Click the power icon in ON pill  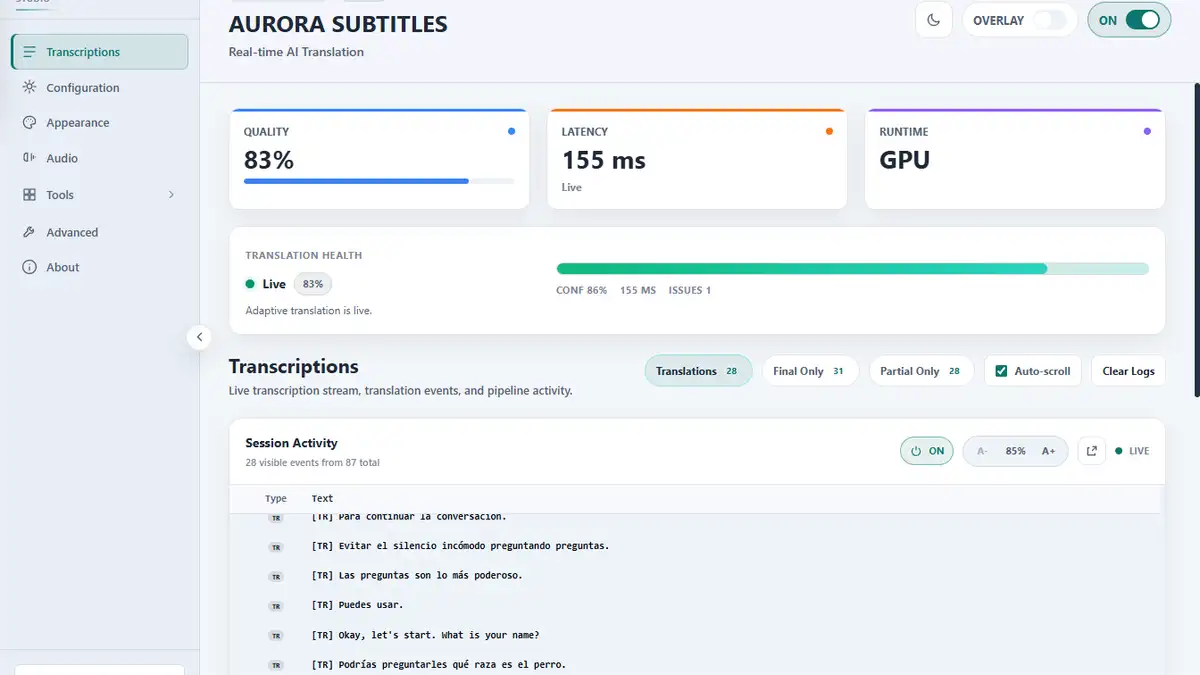[917, 451]
